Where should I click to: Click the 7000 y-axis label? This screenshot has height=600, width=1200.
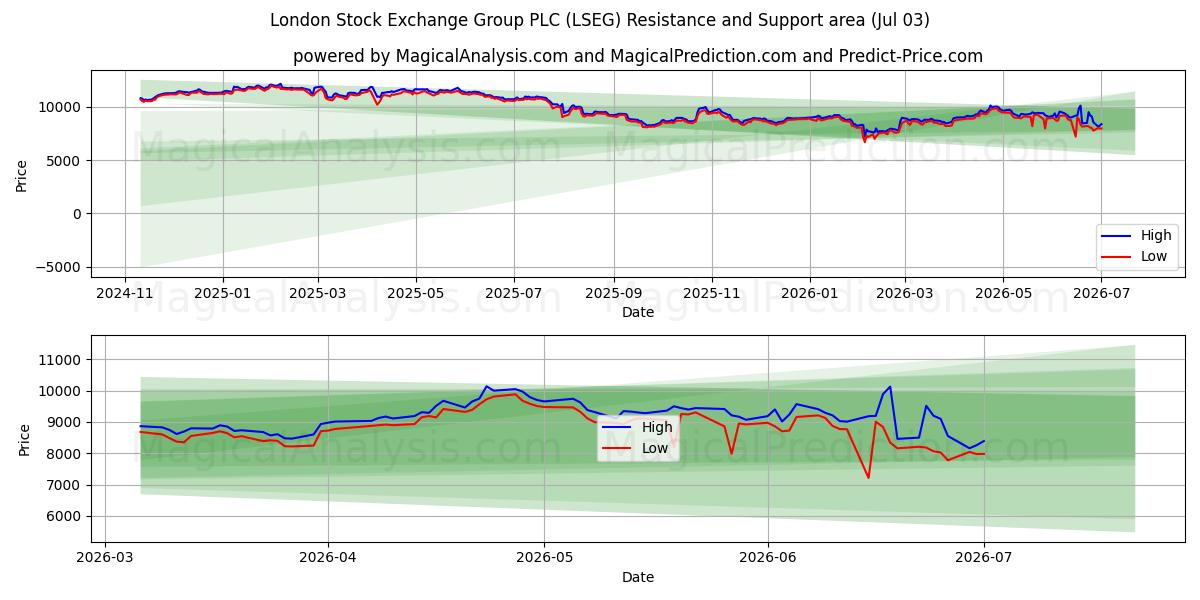(x=65, y=485)
